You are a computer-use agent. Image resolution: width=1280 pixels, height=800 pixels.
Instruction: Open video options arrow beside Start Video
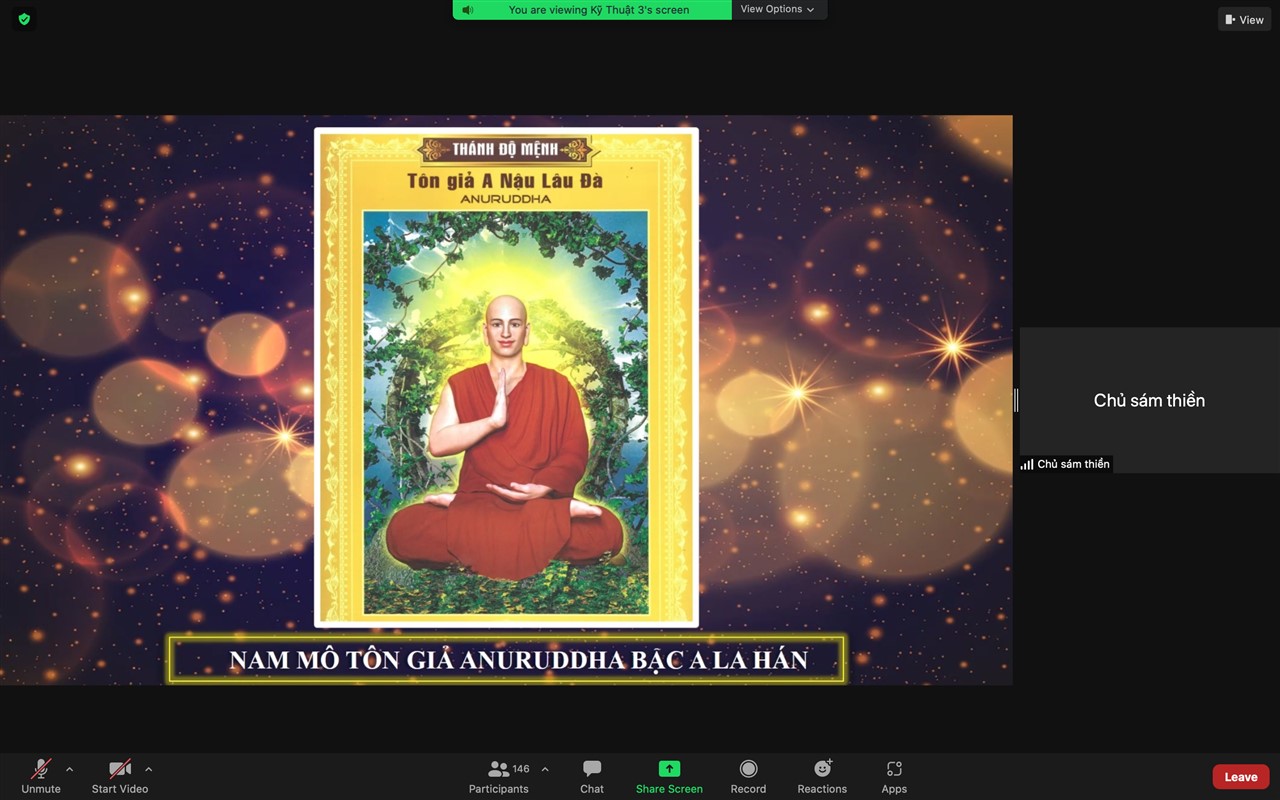[148, 769]
